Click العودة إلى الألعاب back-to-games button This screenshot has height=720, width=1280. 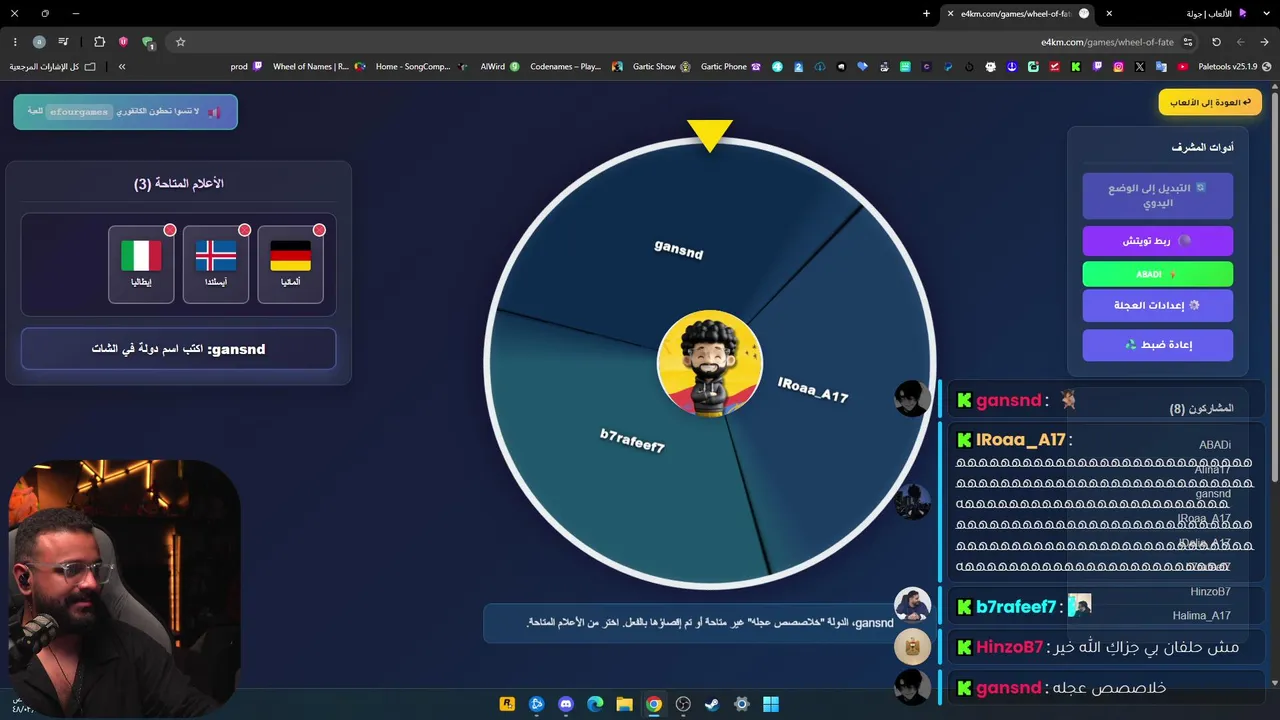1210,102
